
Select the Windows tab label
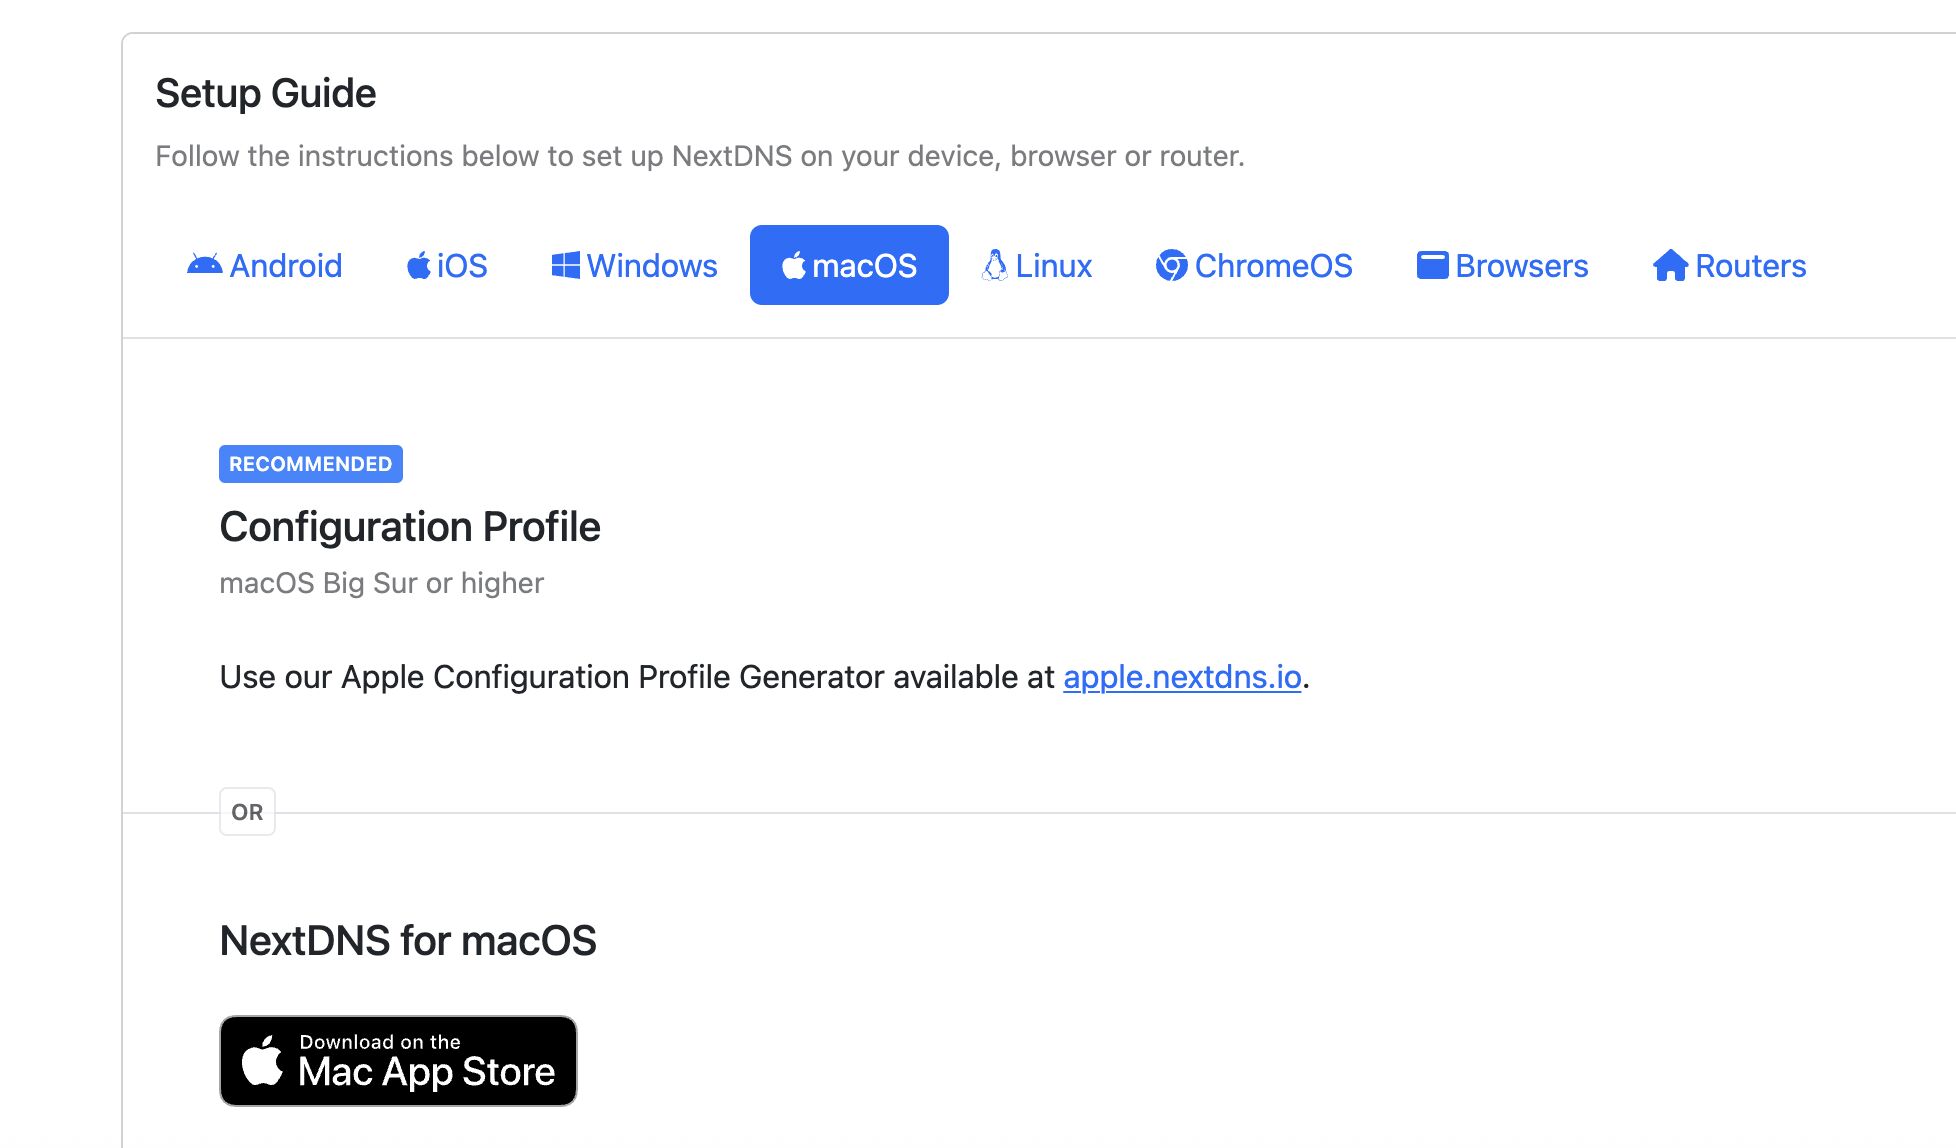[x=652, y=266]
